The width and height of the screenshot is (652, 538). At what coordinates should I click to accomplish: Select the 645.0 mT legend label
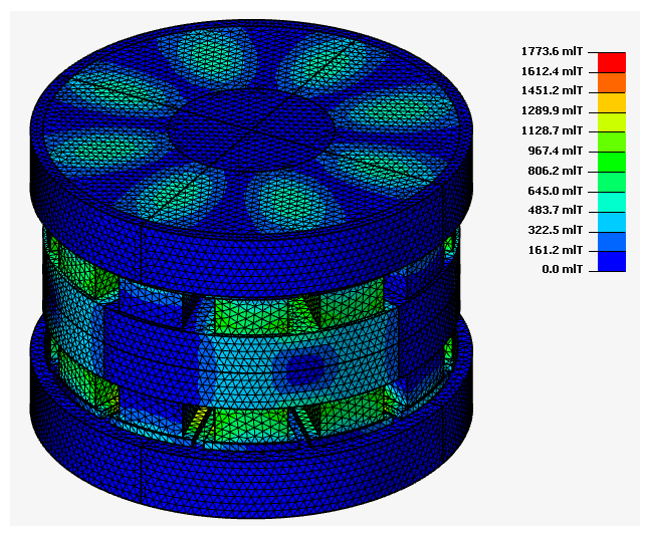[x=555, y=190]
